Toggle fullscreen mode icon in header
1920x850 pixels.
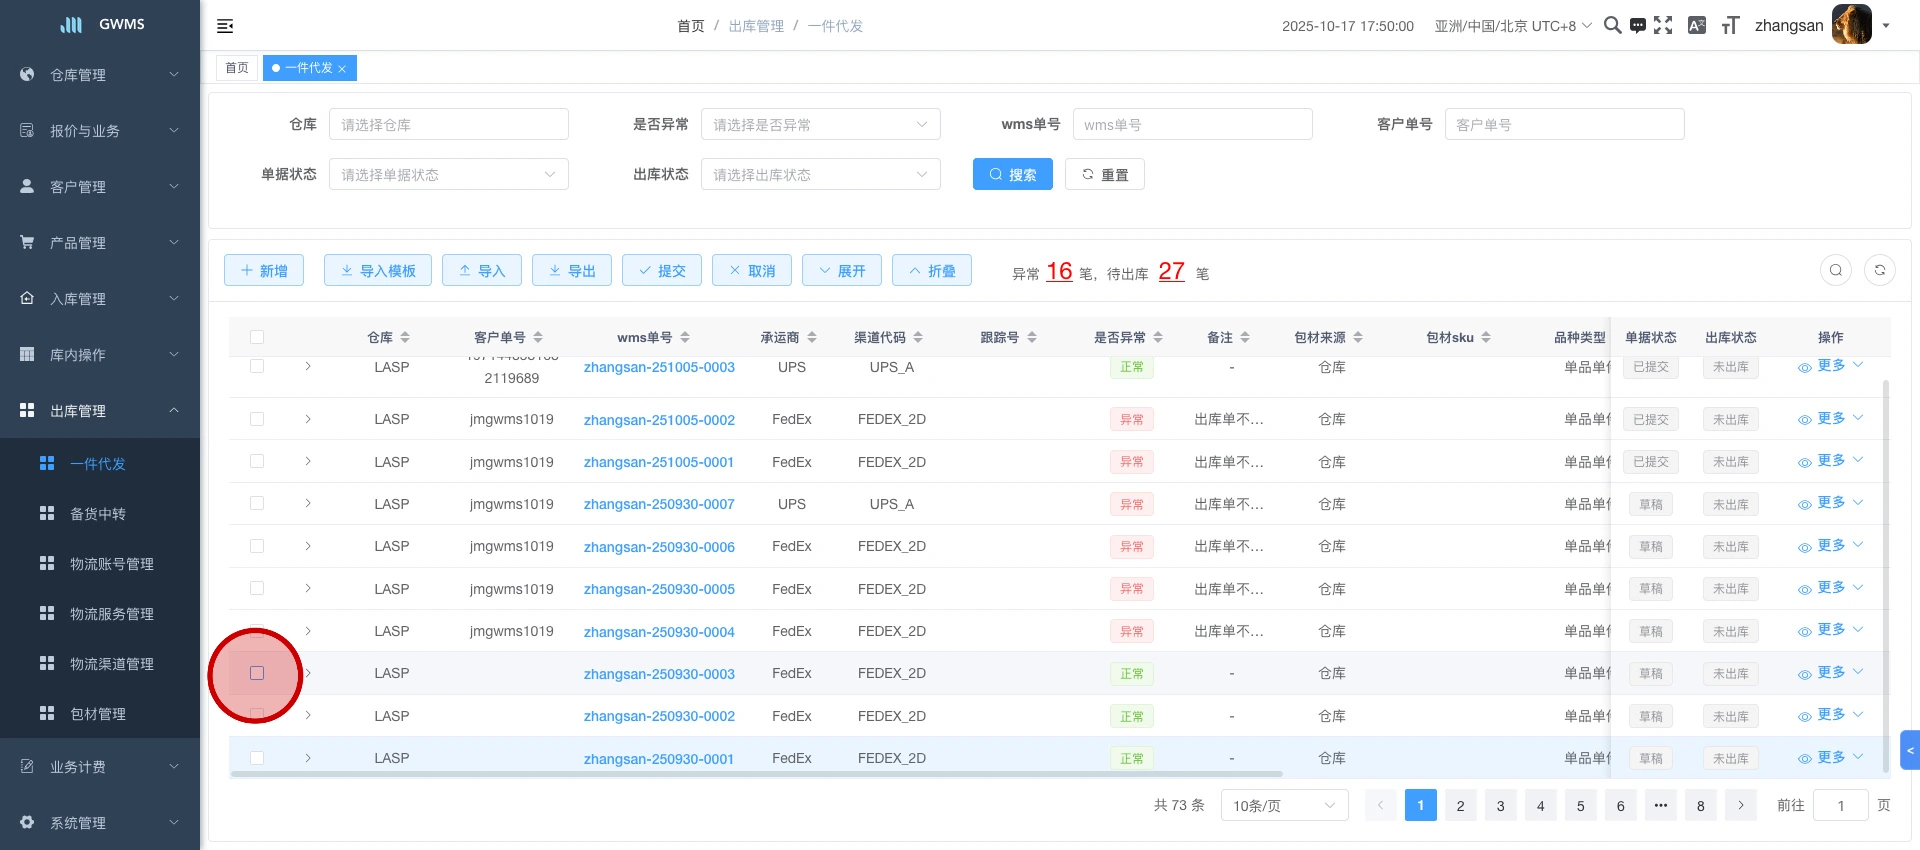[x=1663, y=25]
